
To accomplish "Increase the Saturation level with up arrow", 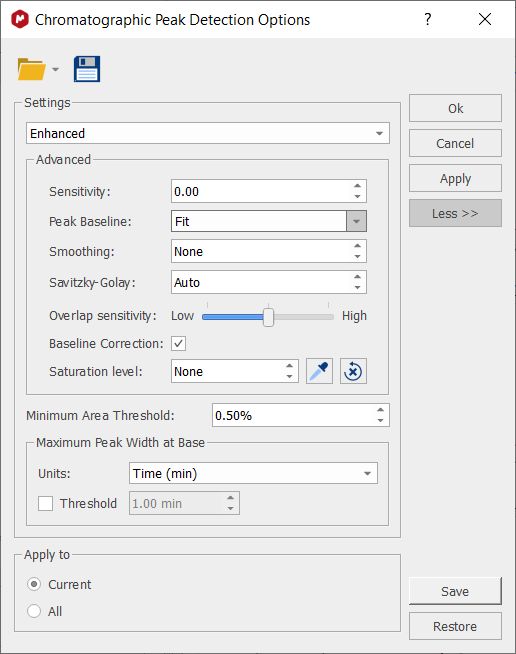I will (289, 366).
